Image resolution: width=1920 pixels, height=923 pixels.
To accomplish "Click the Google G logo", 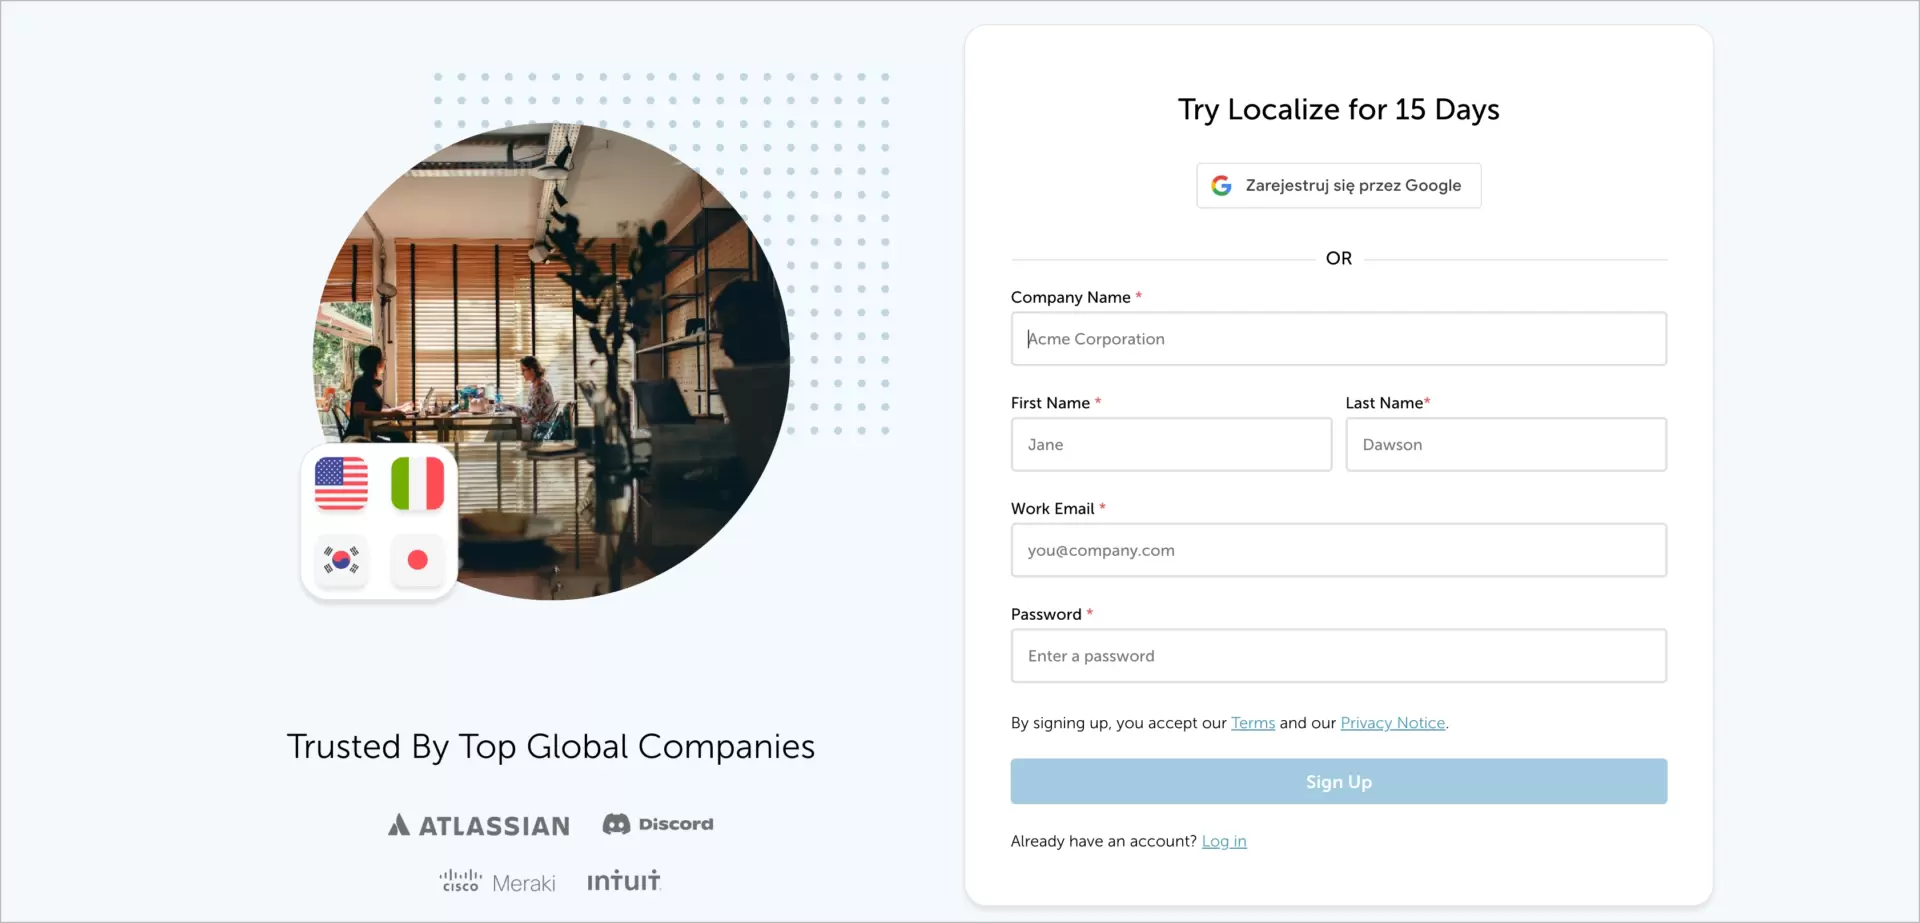I will click(1222, 185).
